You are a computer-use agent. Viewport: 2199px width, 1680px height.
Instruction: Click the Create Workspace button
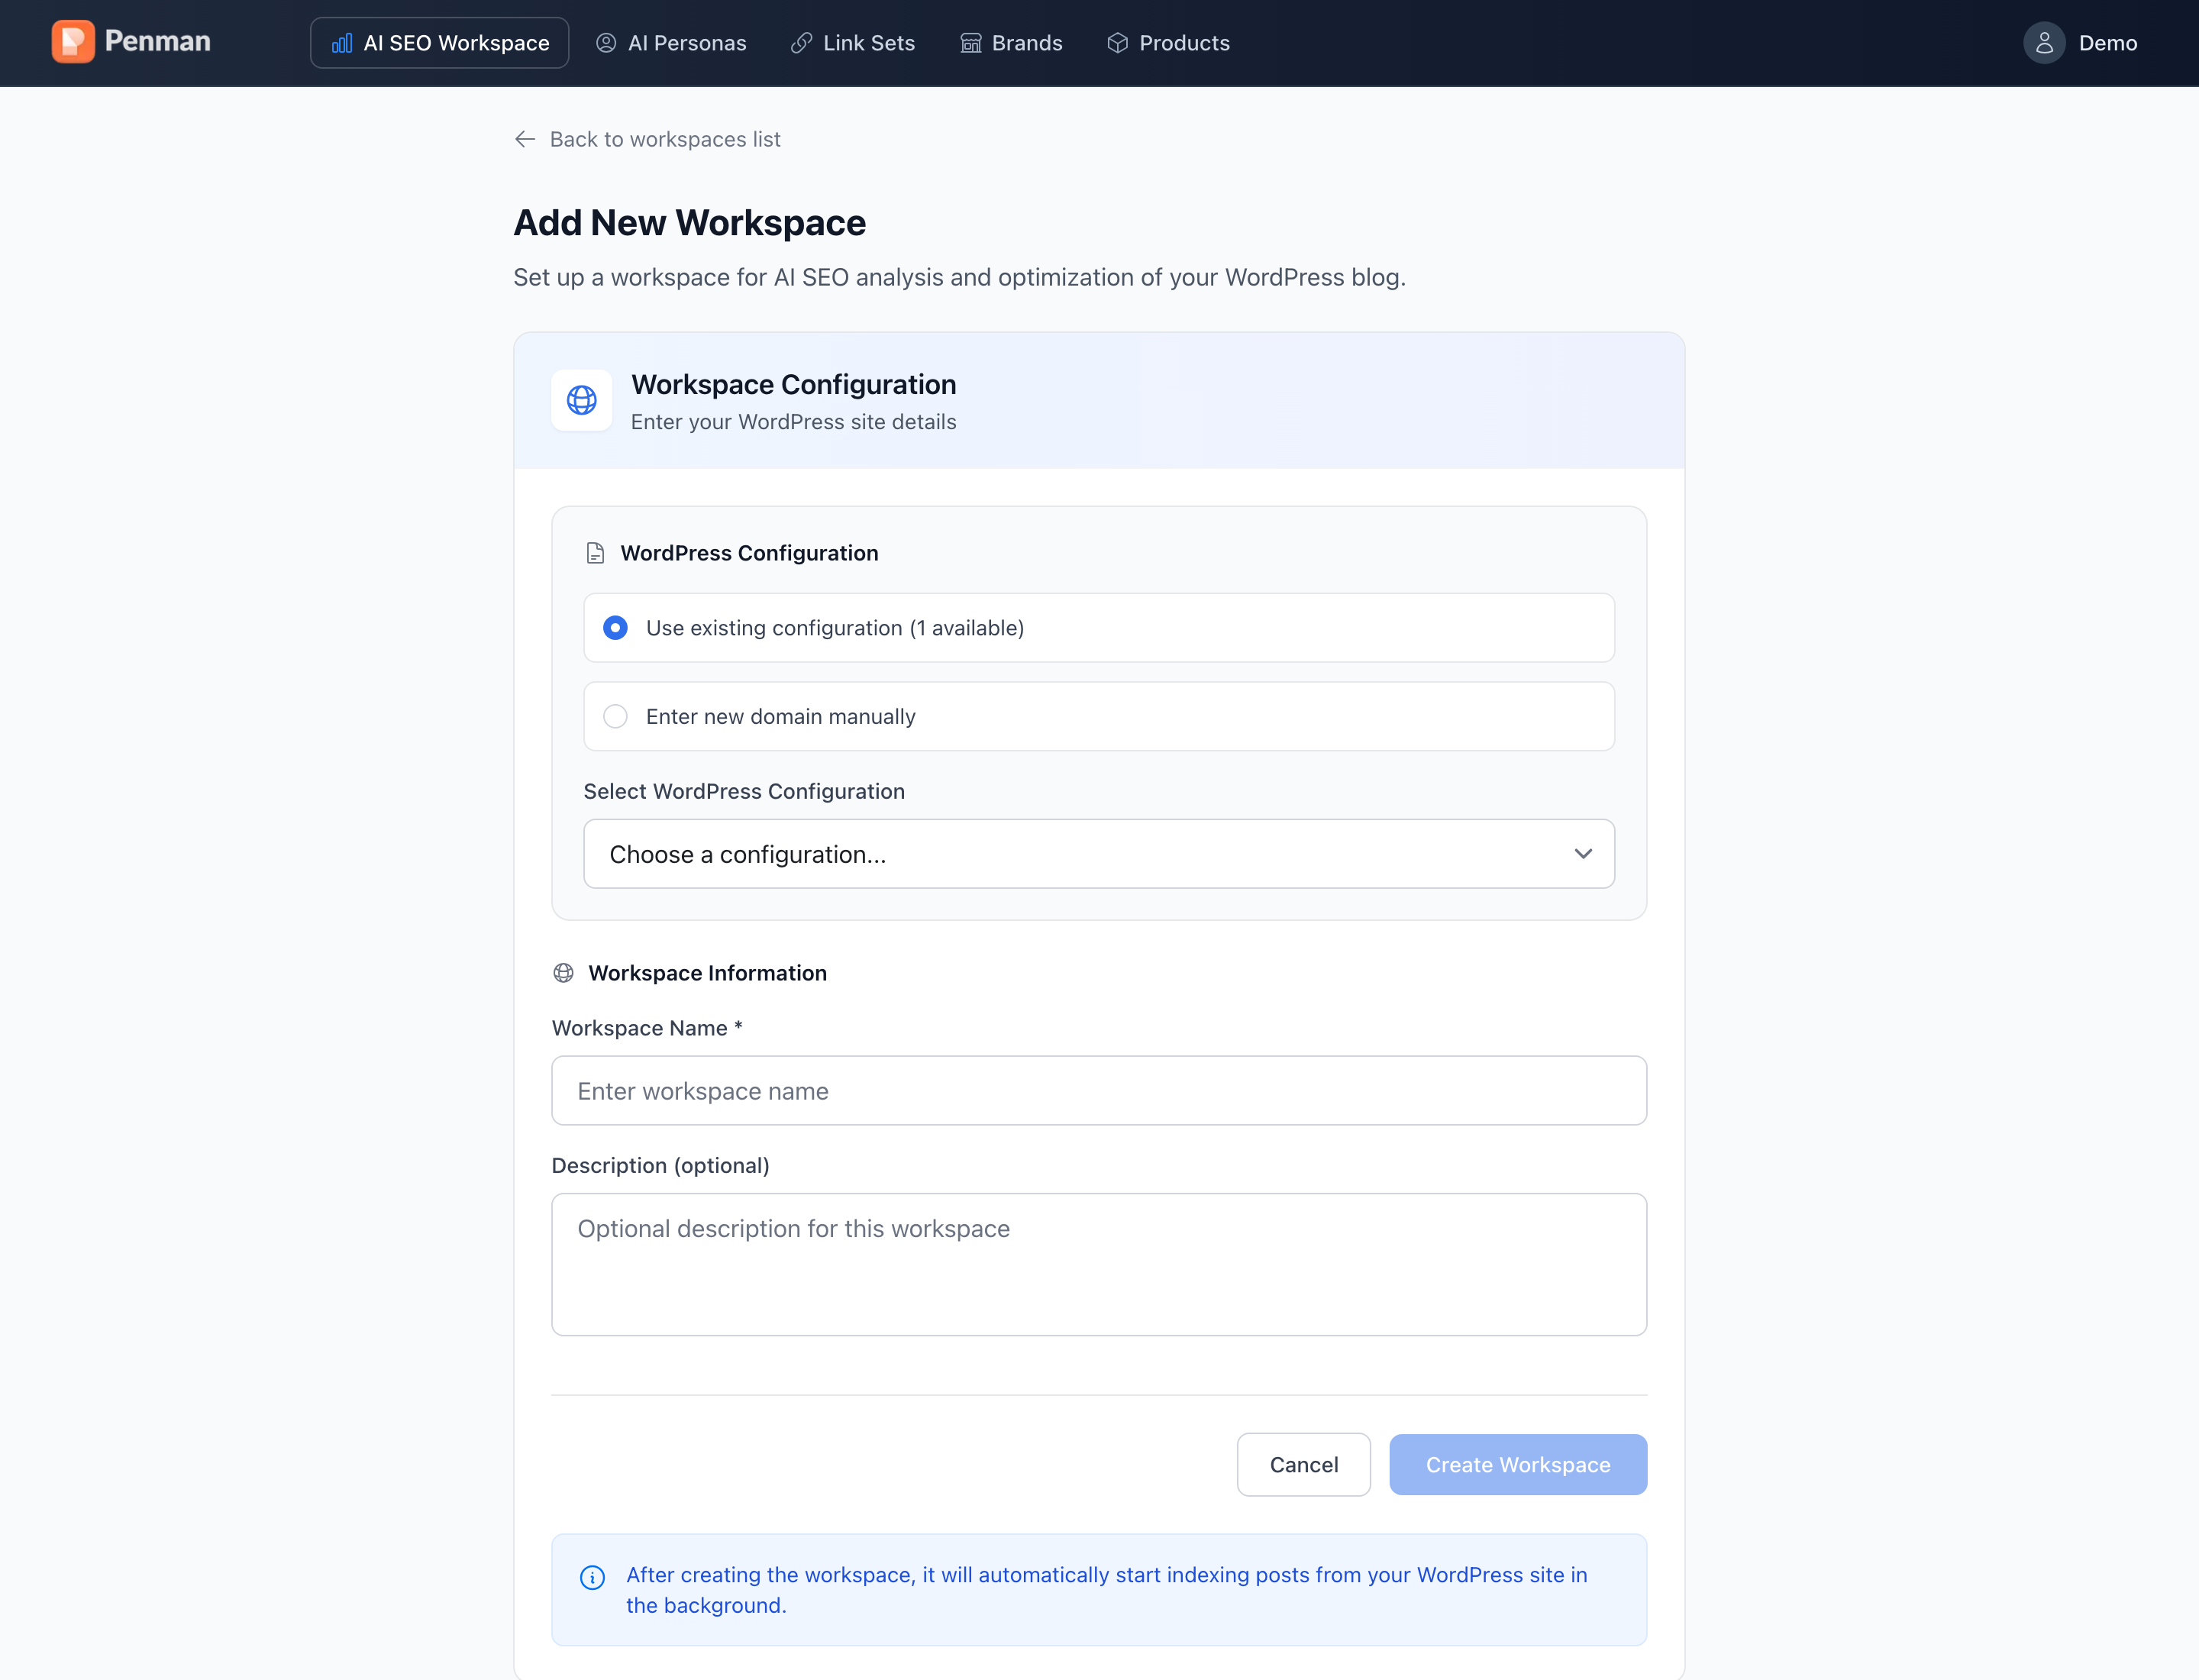coord(1518,1465)
